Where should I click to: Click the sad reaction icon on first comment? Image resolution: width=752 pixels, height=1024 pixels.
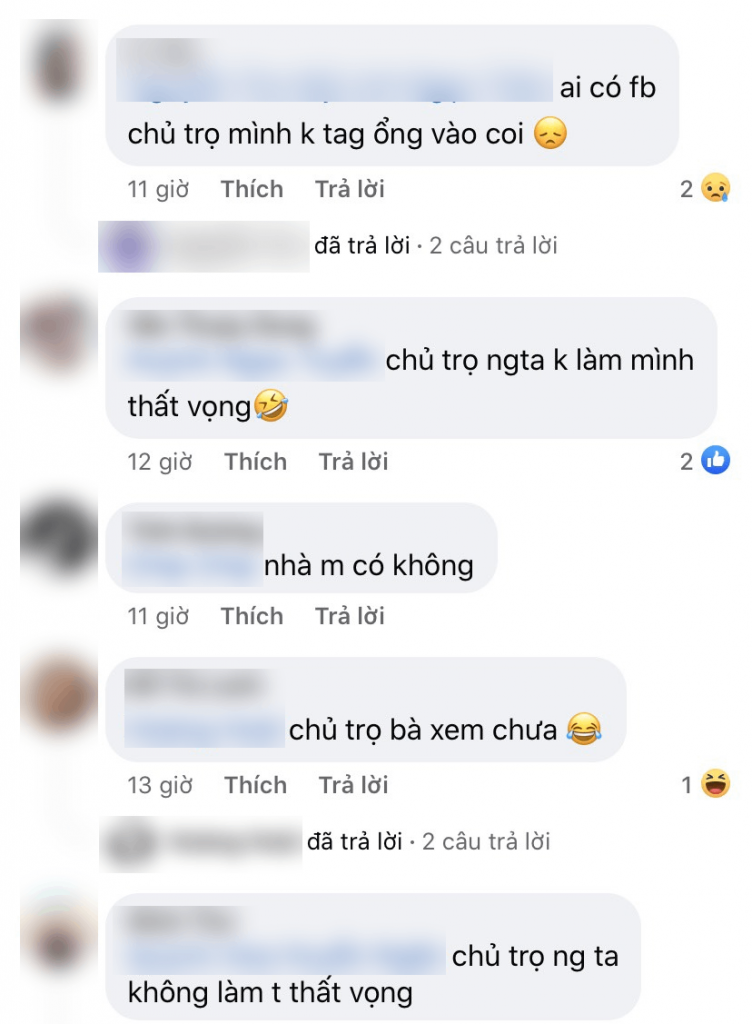coord(715,189)
